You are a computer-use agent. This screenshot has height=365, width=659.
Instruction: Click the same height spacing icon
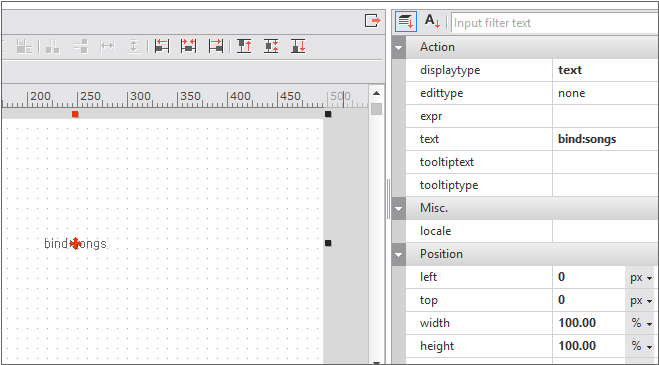tap(134, 46)
